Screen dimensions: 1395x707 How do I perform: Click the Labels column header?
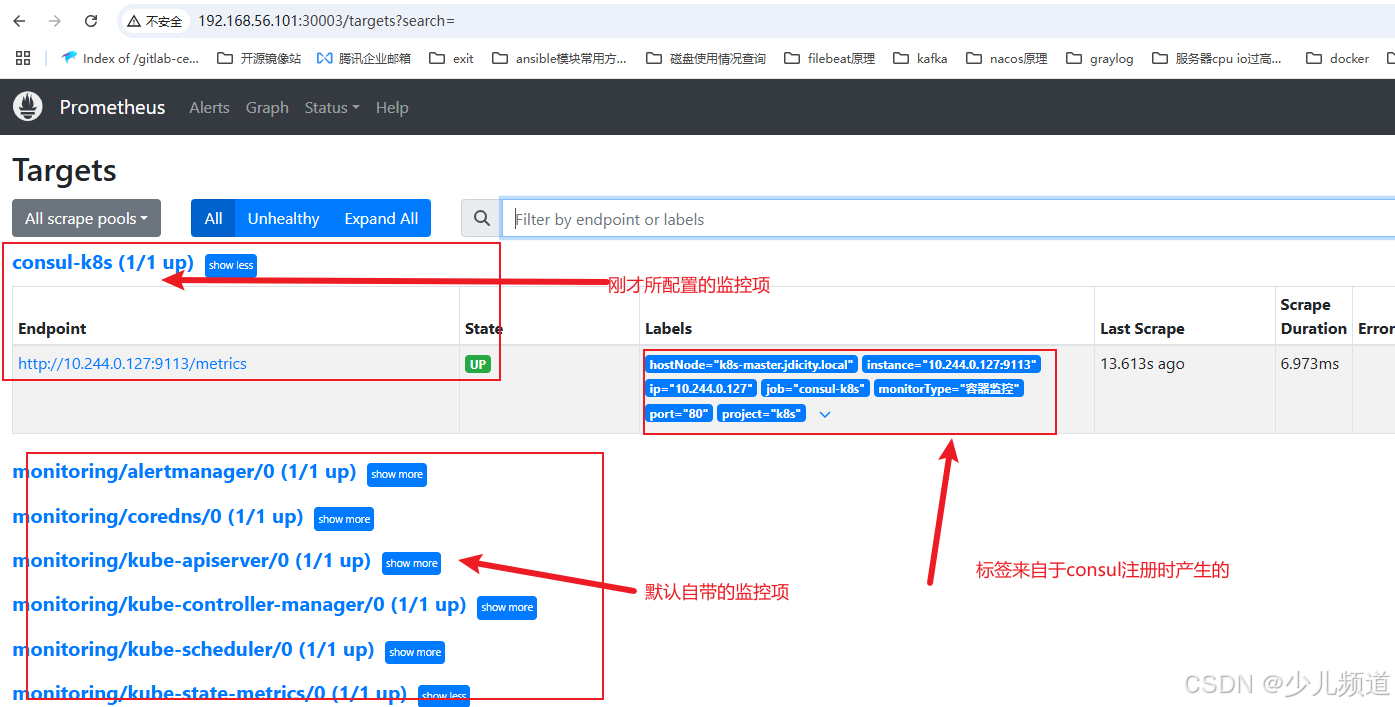click(668, 328)
